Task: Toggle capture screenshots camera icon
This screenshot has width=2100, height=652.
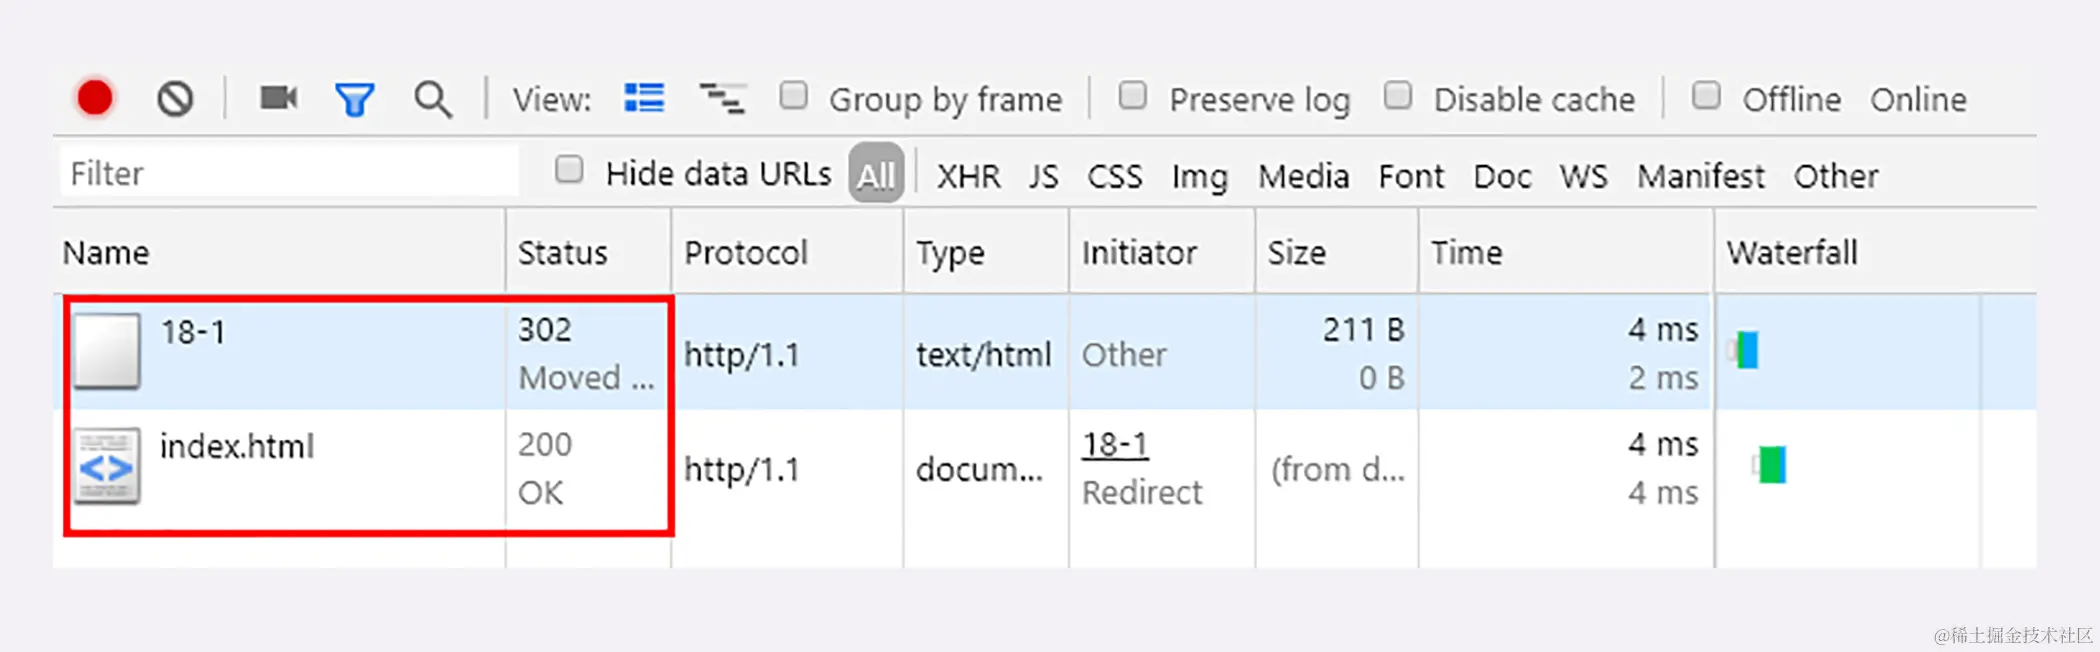Action: point(278,97)
